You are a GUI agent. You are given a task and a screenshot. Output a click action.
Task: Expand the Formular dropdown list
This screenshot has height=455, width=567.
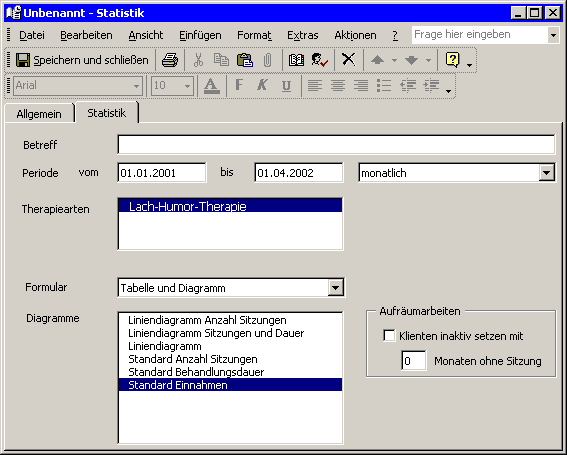[336, 288]
